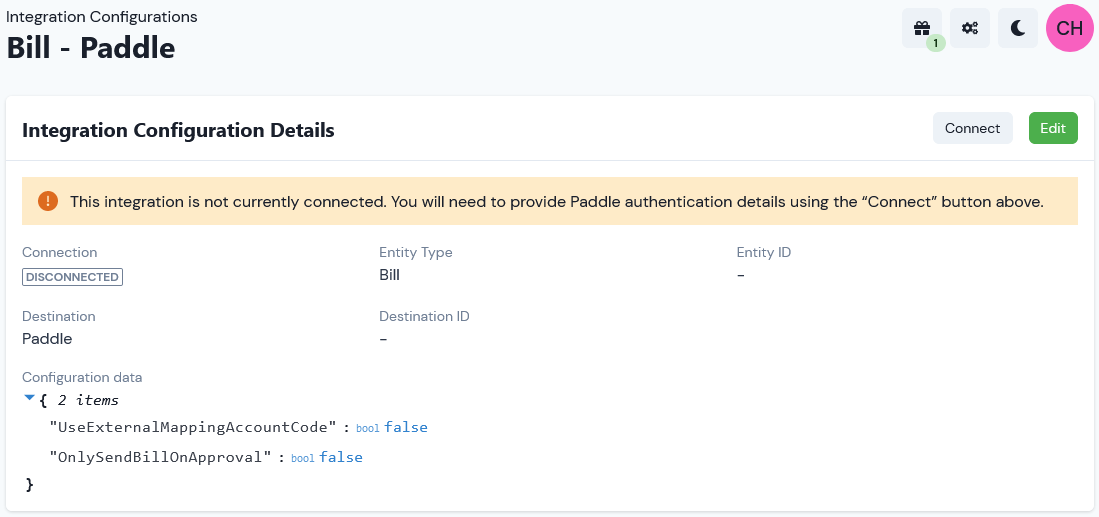Click the Integration Configuration Details heading
The width and height of the screenshot is (1099, 517).
click(x=178, y=130)
